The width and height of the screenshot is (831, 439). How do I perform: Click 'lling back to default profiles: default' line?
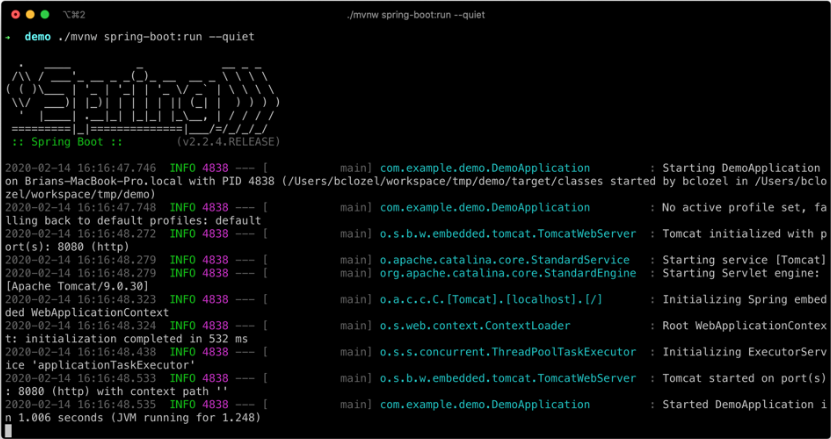pos(133,220)
